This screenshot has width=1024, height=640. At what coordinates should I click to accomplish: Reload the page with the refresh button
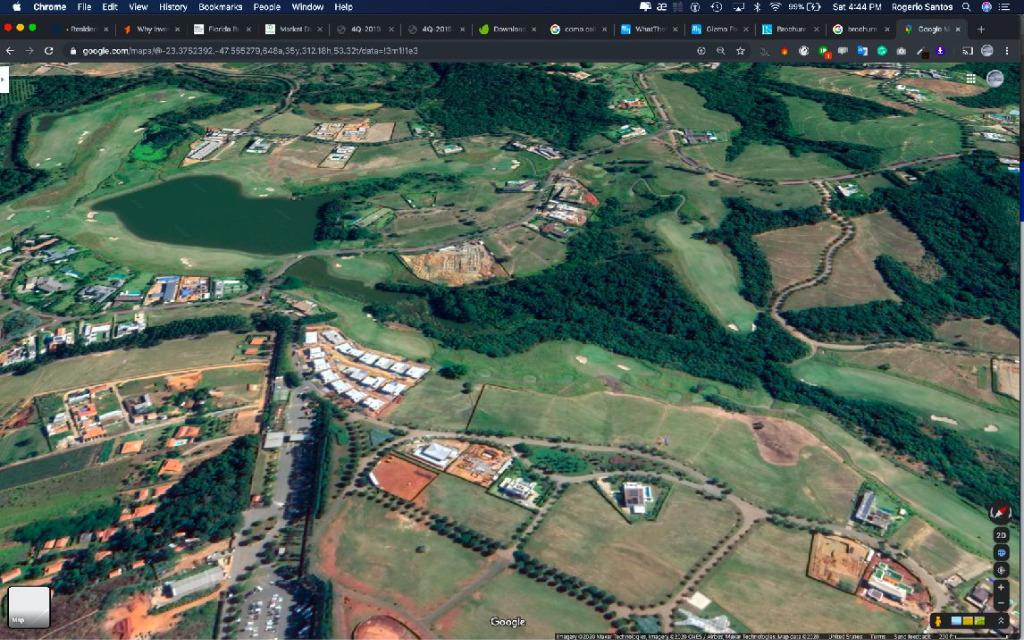pyautogui.click(x=47, y=50)
